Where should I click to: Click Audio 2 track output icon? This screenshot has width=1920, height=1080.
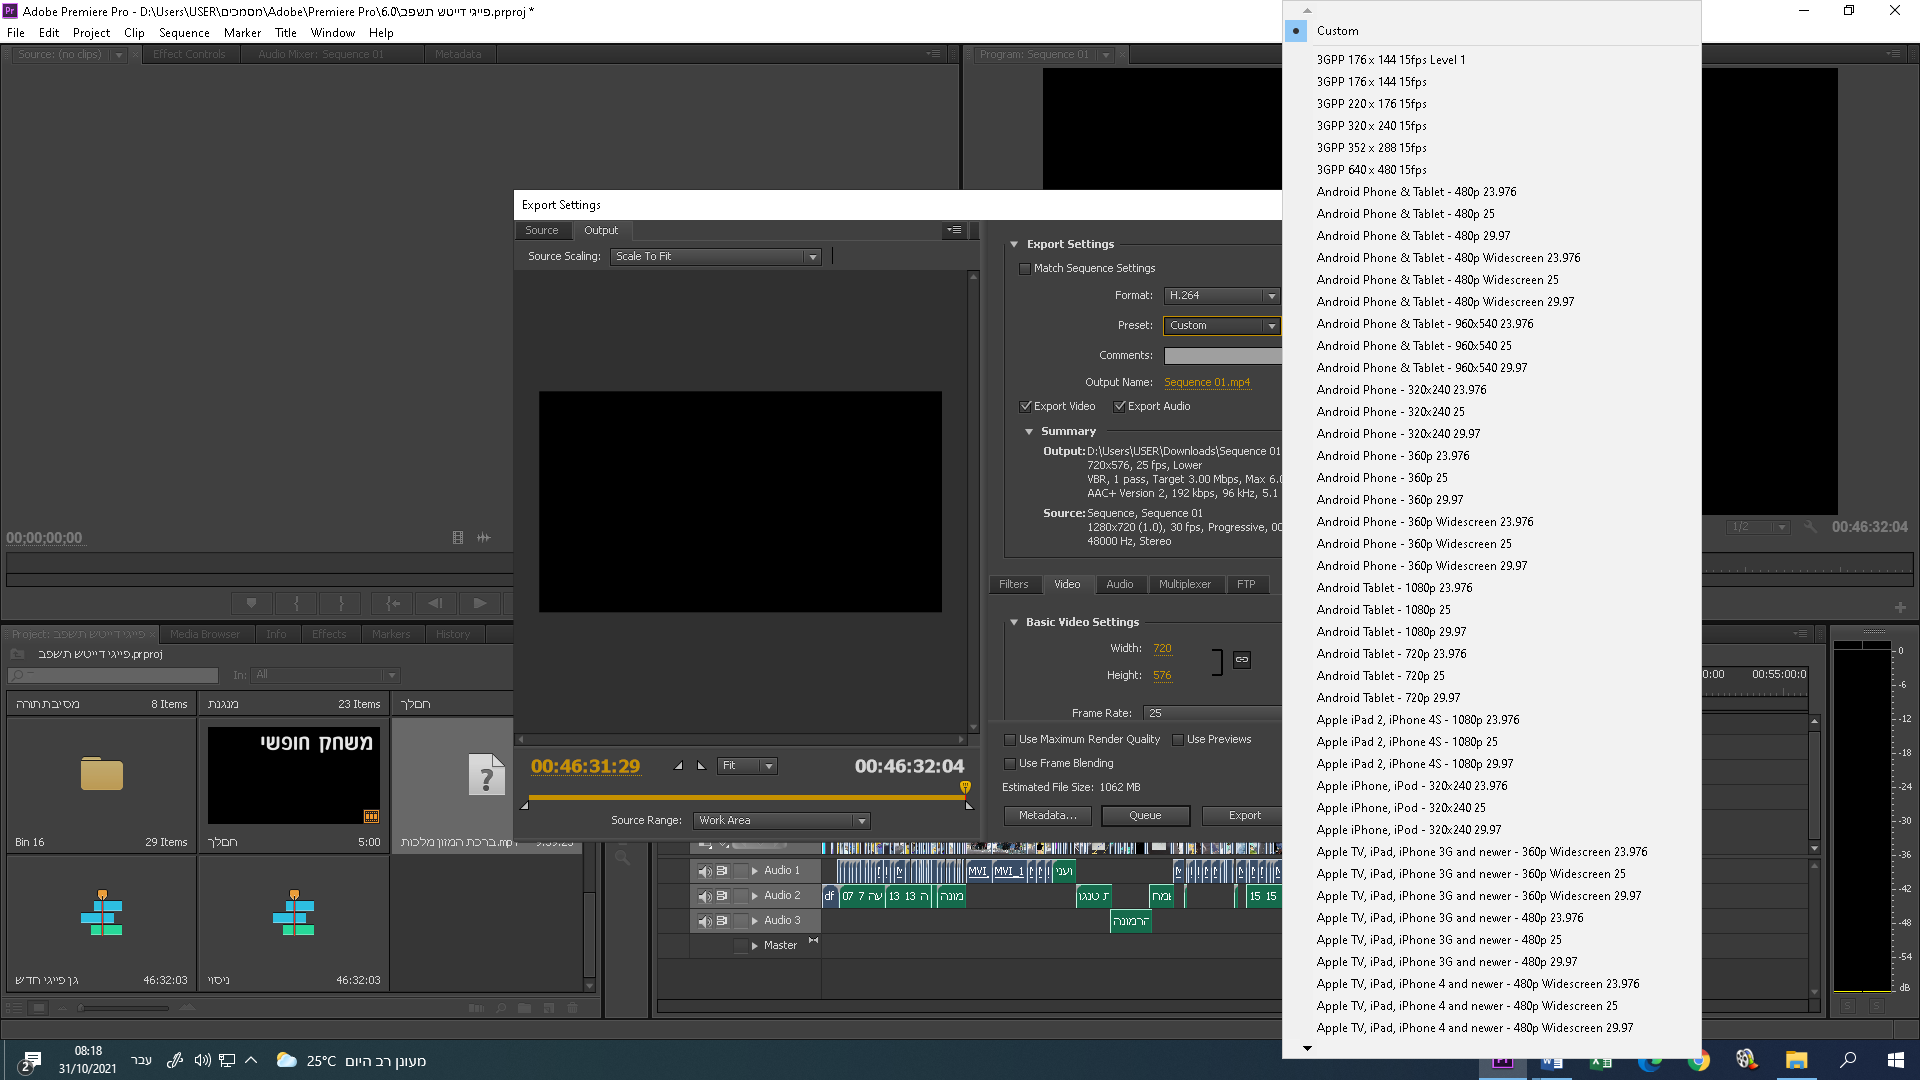[x=722, y=896]
